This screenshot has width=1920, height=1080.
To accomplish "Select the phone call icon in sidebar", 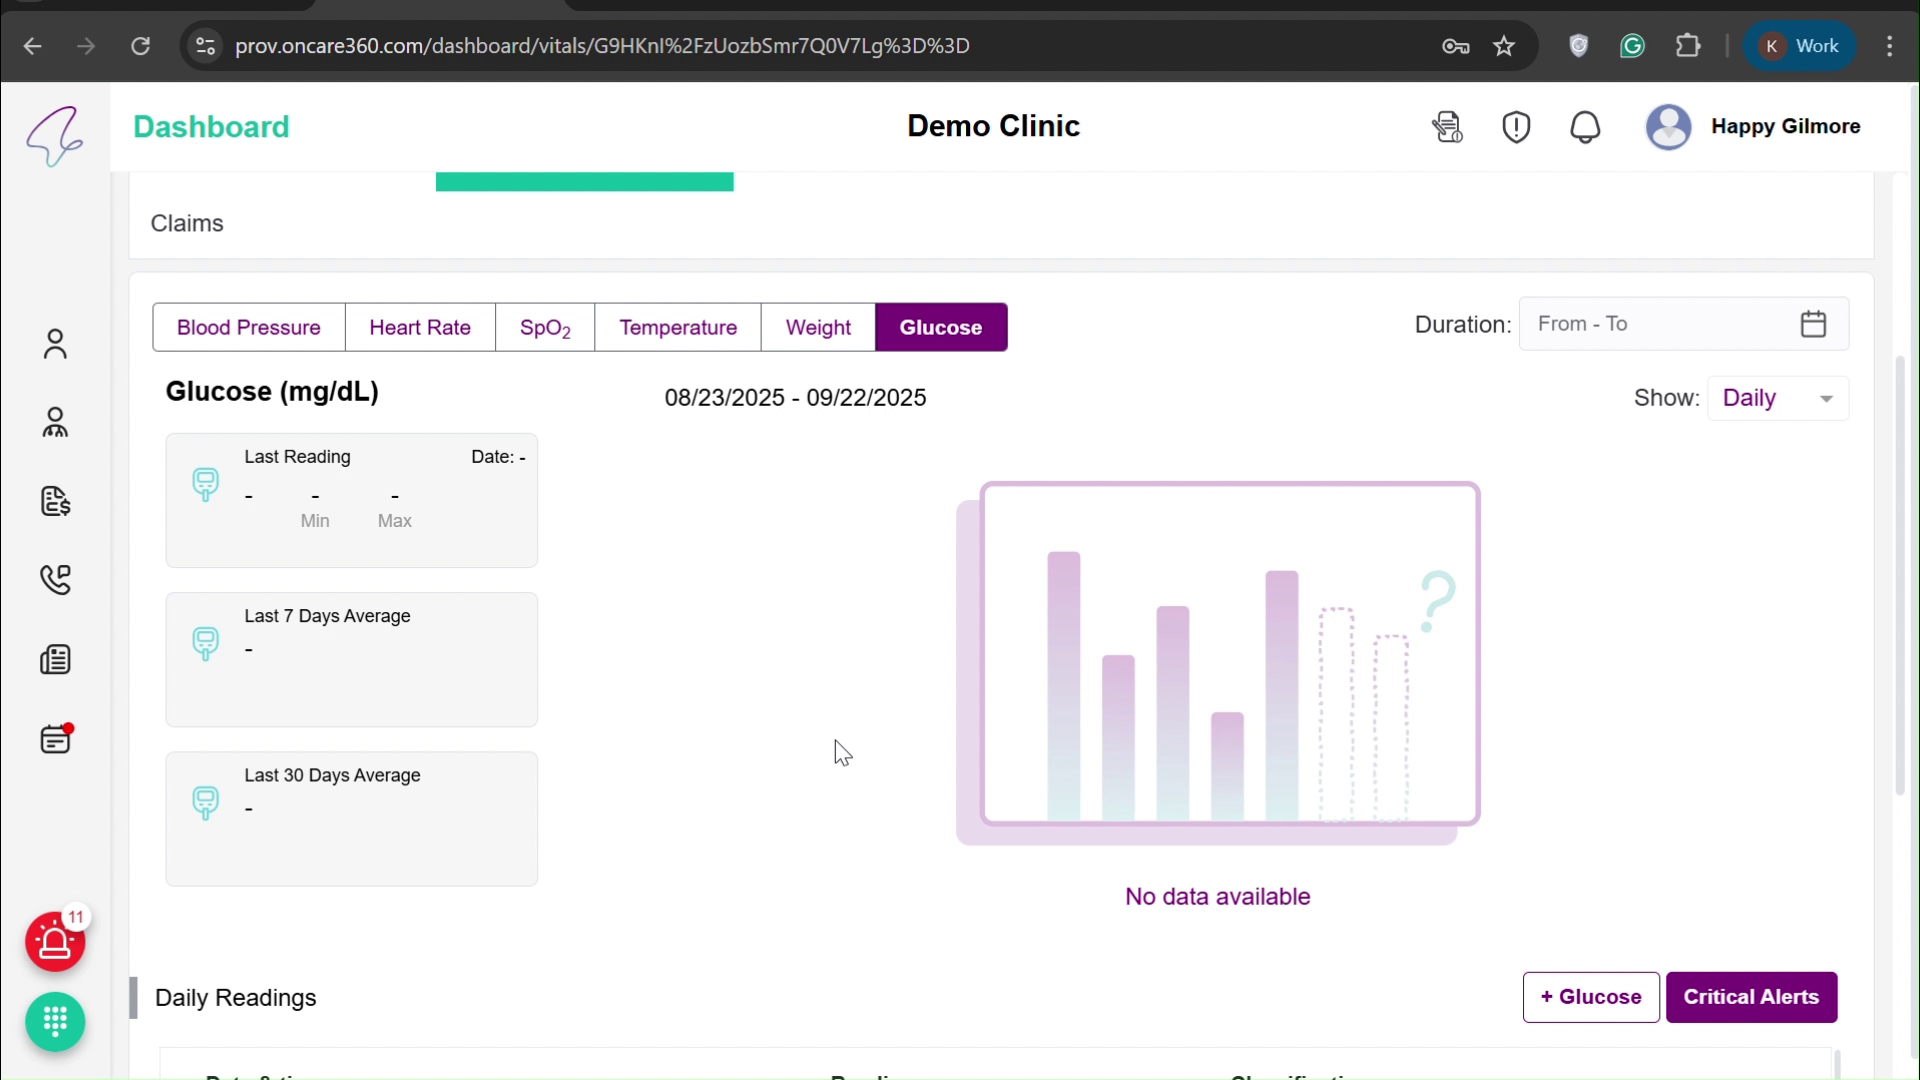I will coord(56,580).
